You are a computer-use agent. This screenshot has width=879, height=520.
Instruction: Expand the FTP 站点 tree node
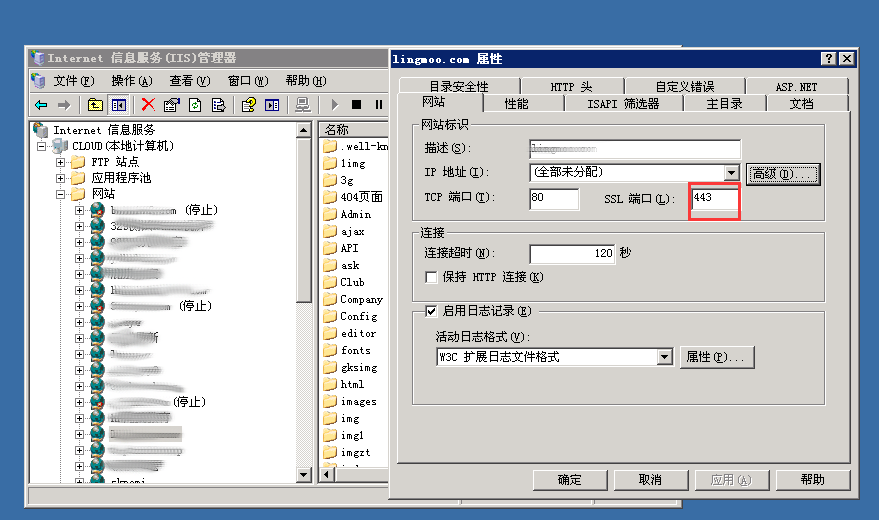coord(61,162)
